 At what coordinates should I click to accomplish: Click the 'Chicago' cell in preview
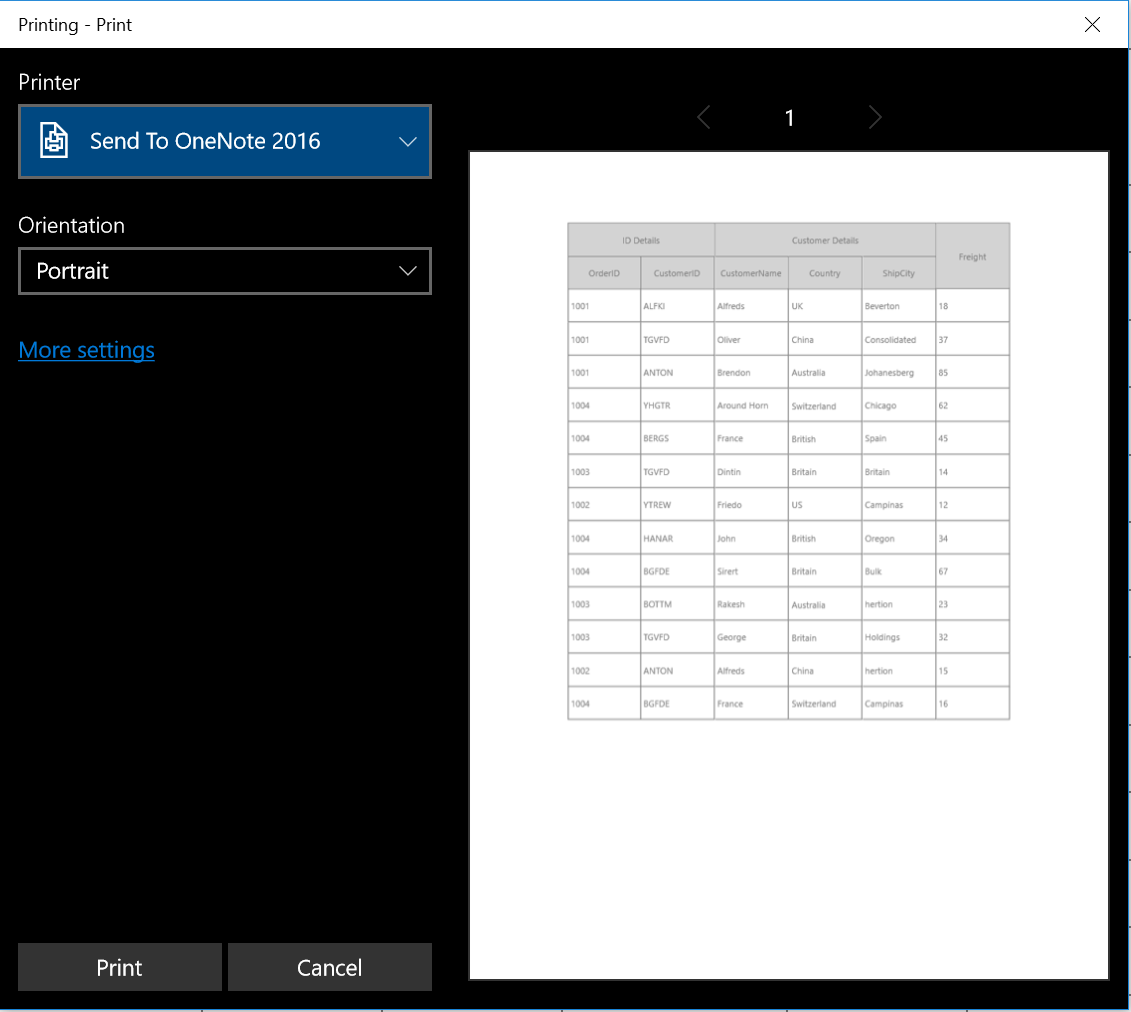point(898,405)
